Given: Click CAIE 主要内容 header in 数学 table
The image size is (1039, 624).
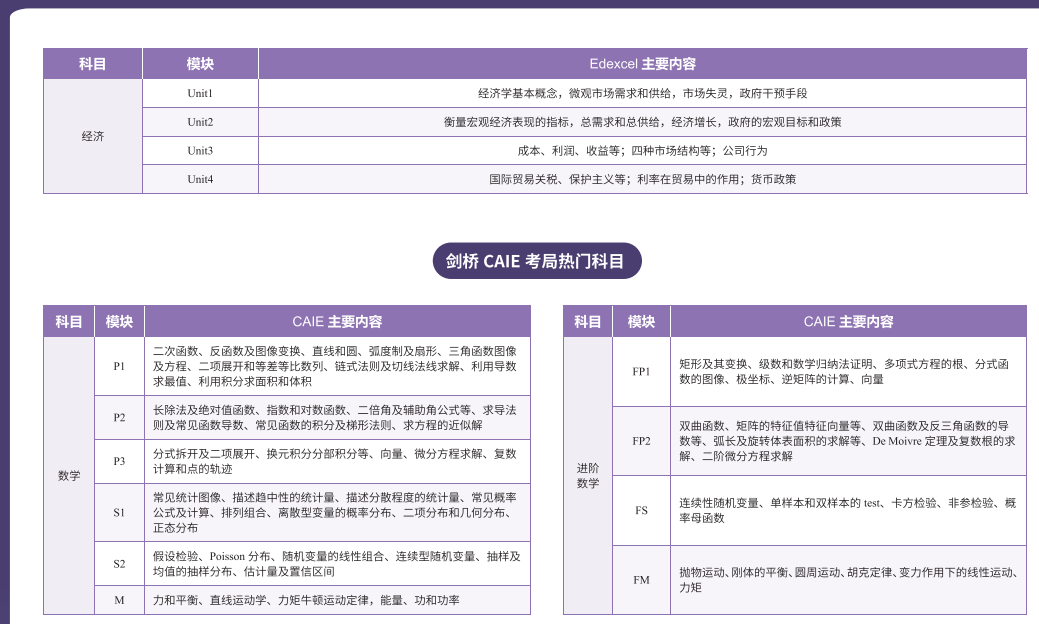Looking at the screenshot, I should coord(337,321).
